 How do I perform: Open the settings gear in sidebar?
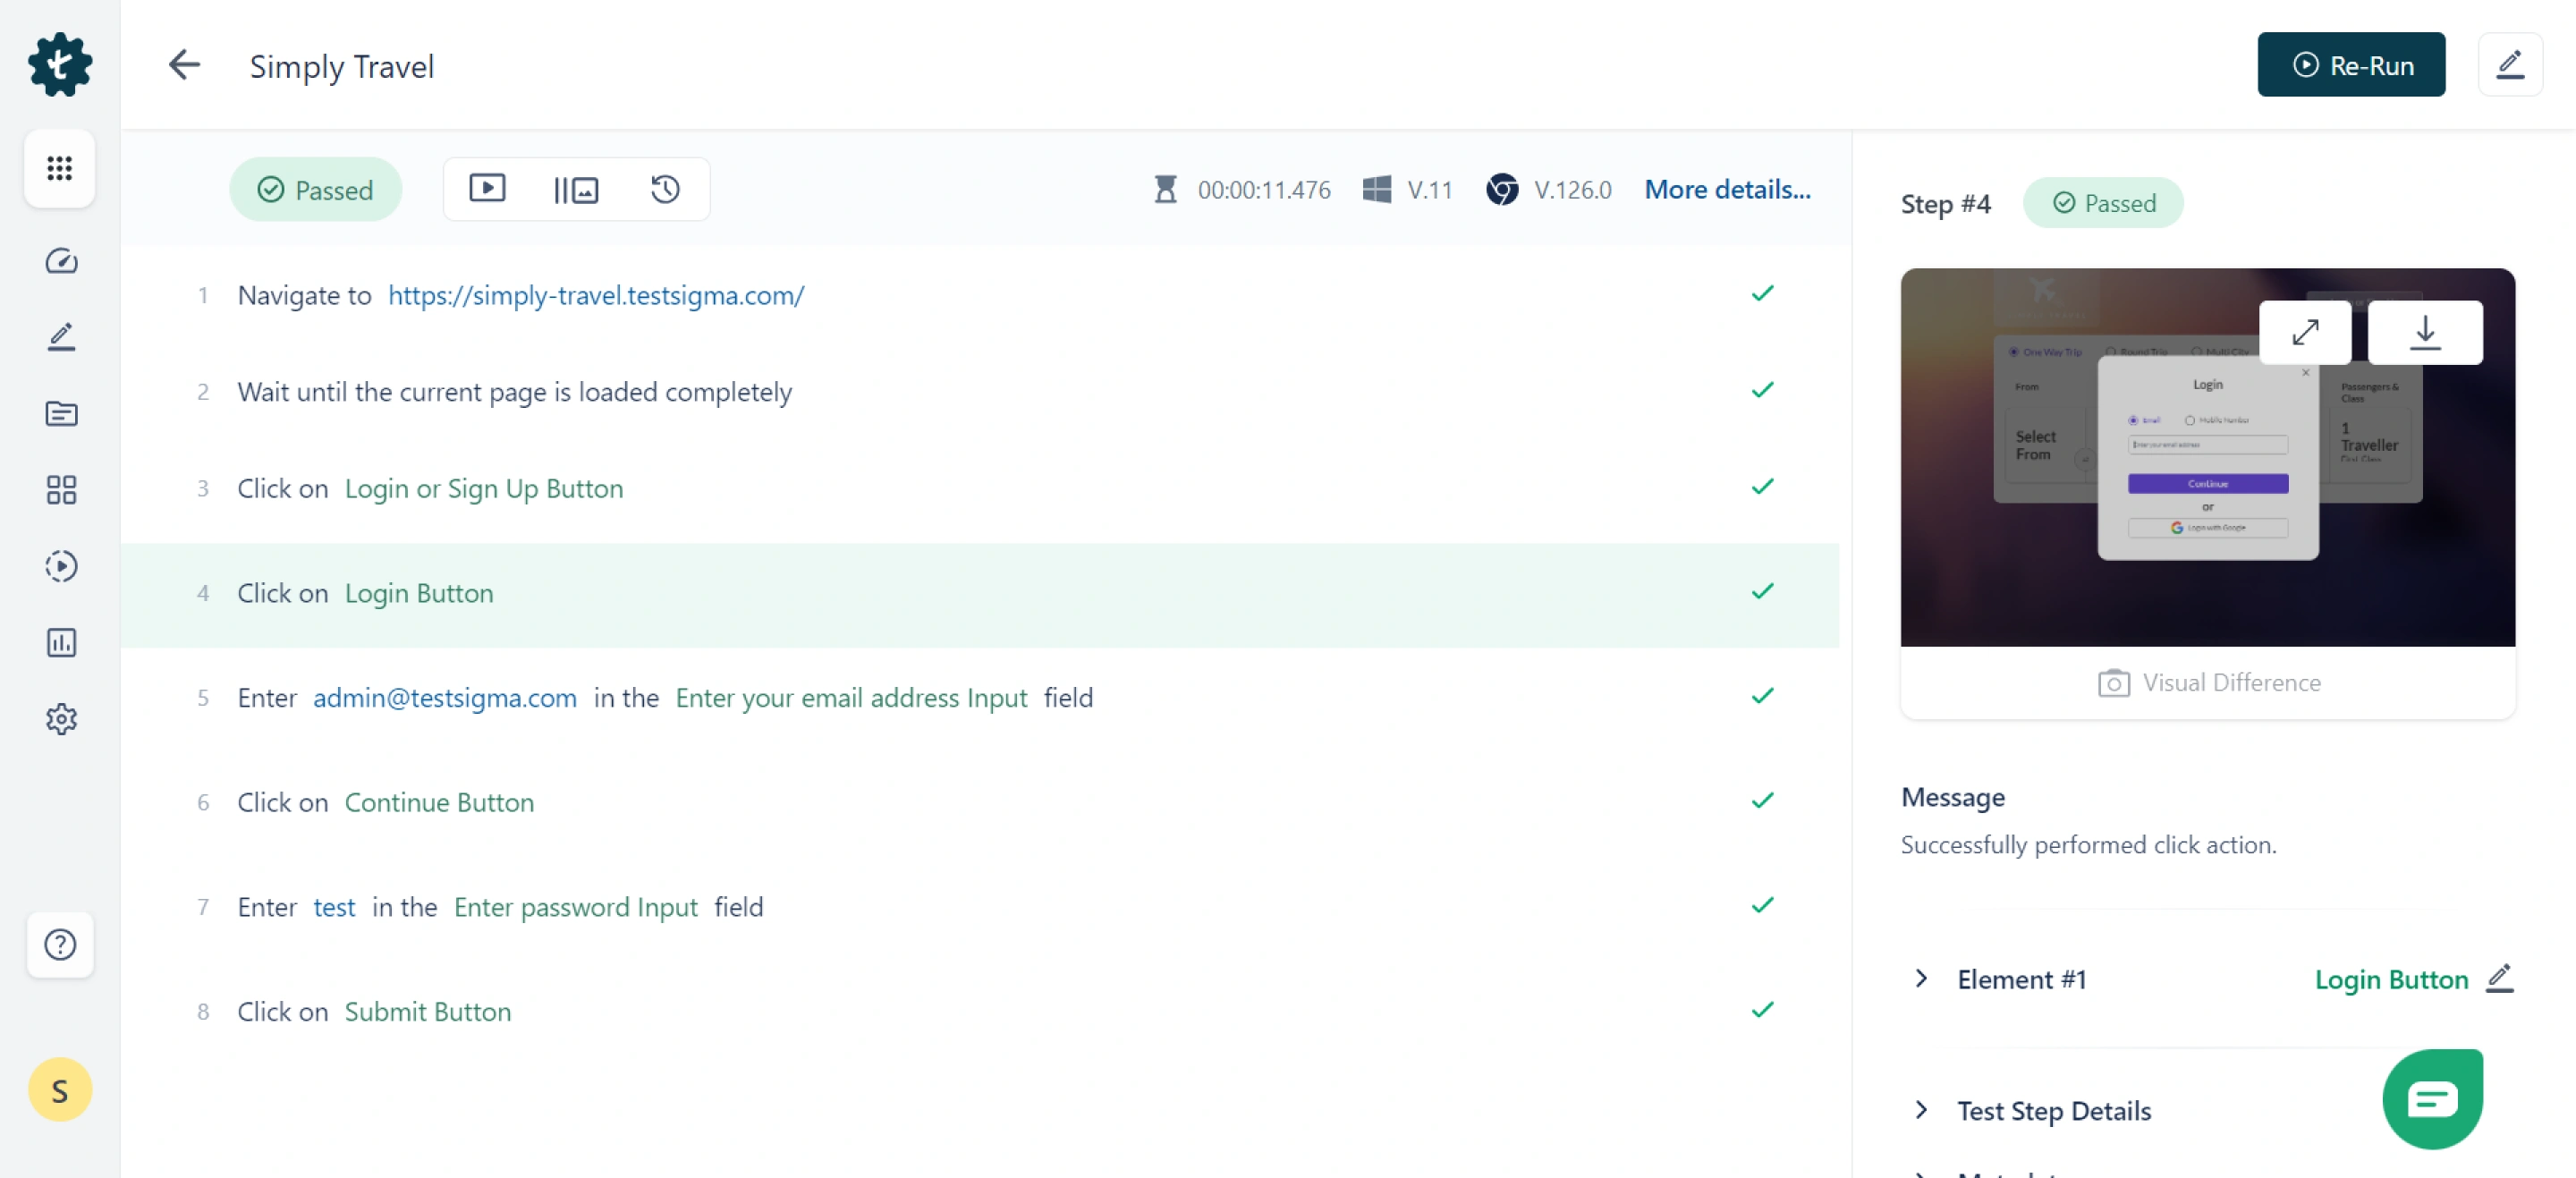tap(60, 719)
